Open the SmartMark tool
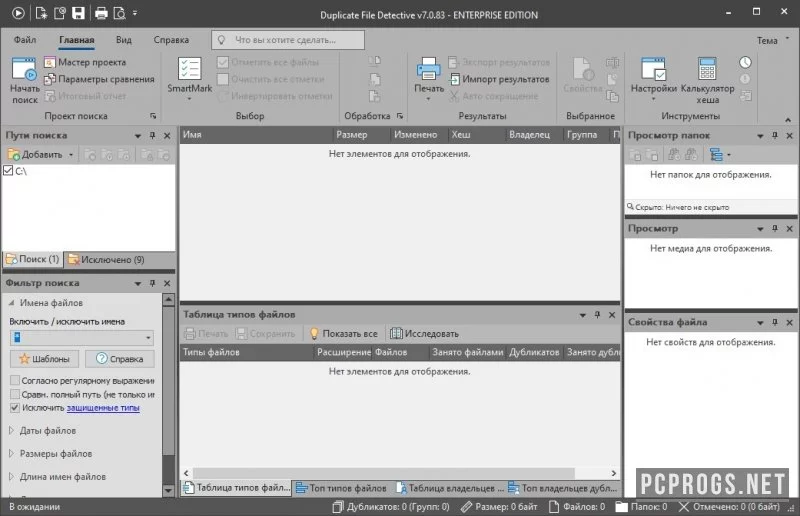800x516 pixels. 189,78
